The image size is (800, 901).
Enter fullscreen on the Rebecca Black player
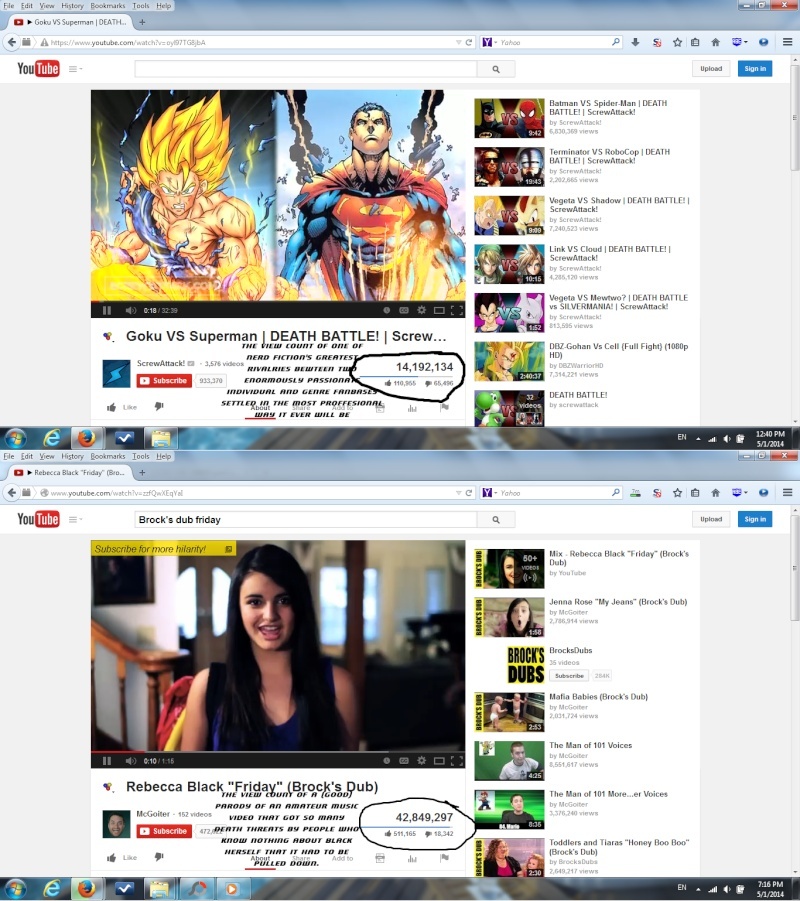[457, 761]
